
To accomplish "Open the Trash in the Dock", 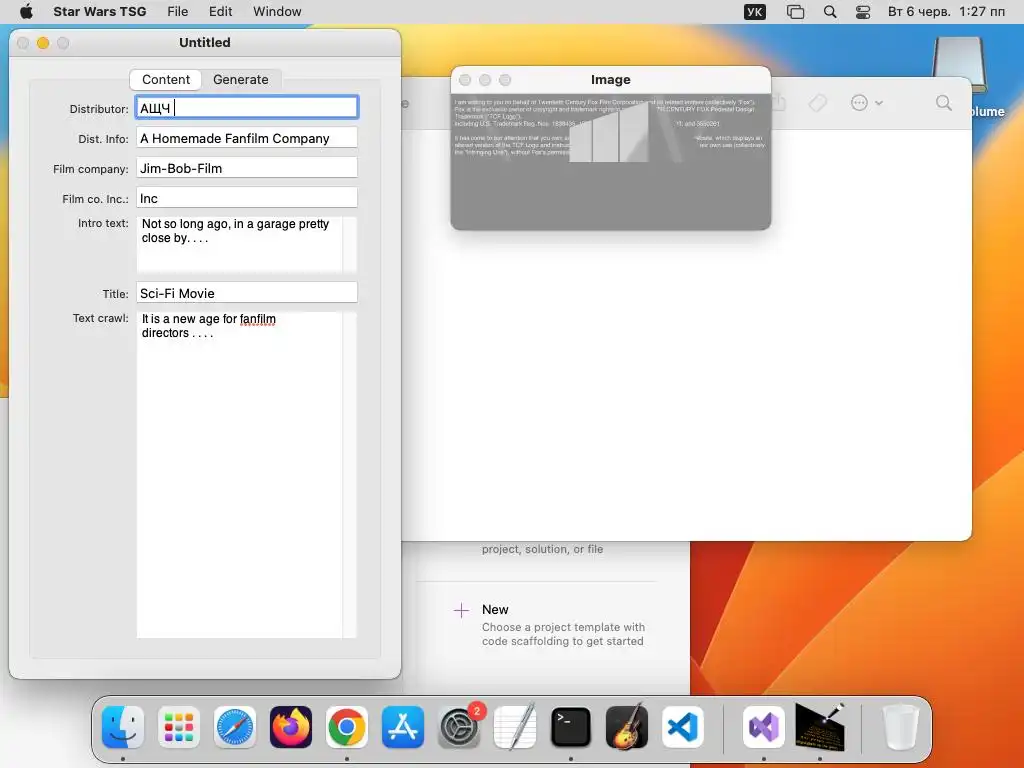I will pos(901,727).
